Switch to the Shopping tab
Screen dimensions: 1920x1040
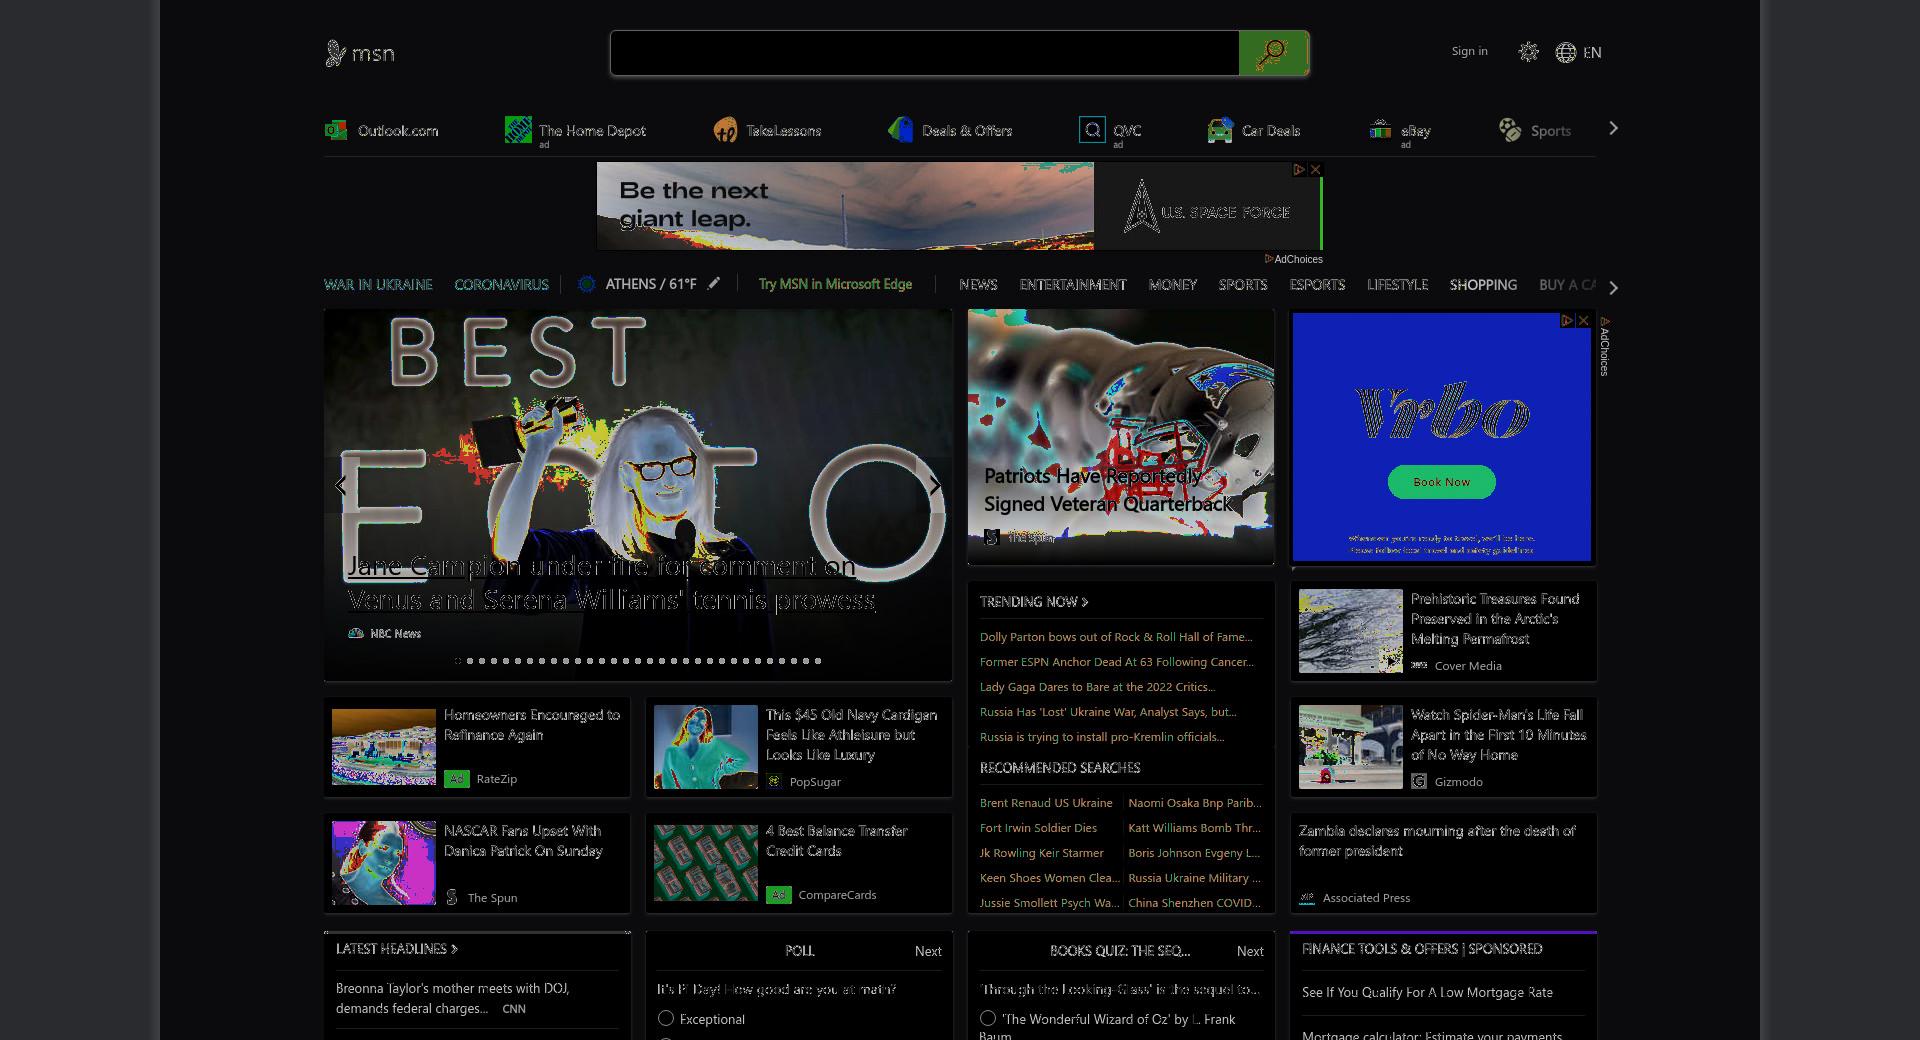[1483, 284]
